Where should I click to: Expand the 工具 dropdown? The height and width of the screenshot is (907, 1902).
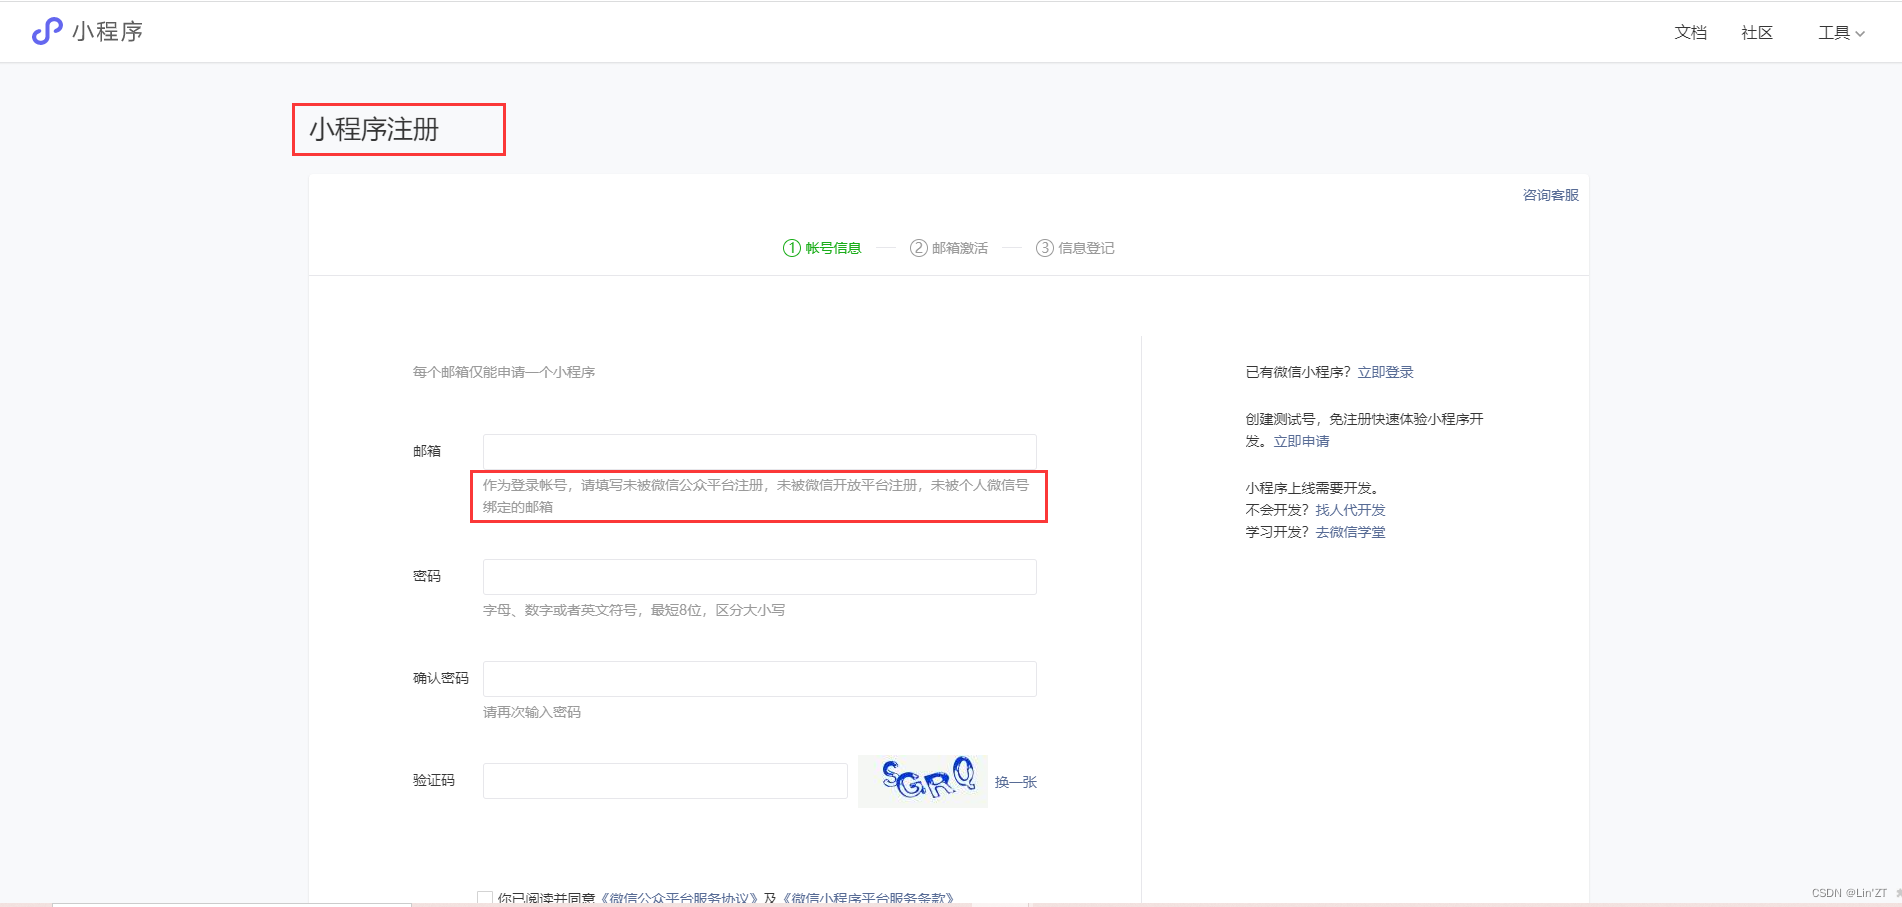(1841, 33)
